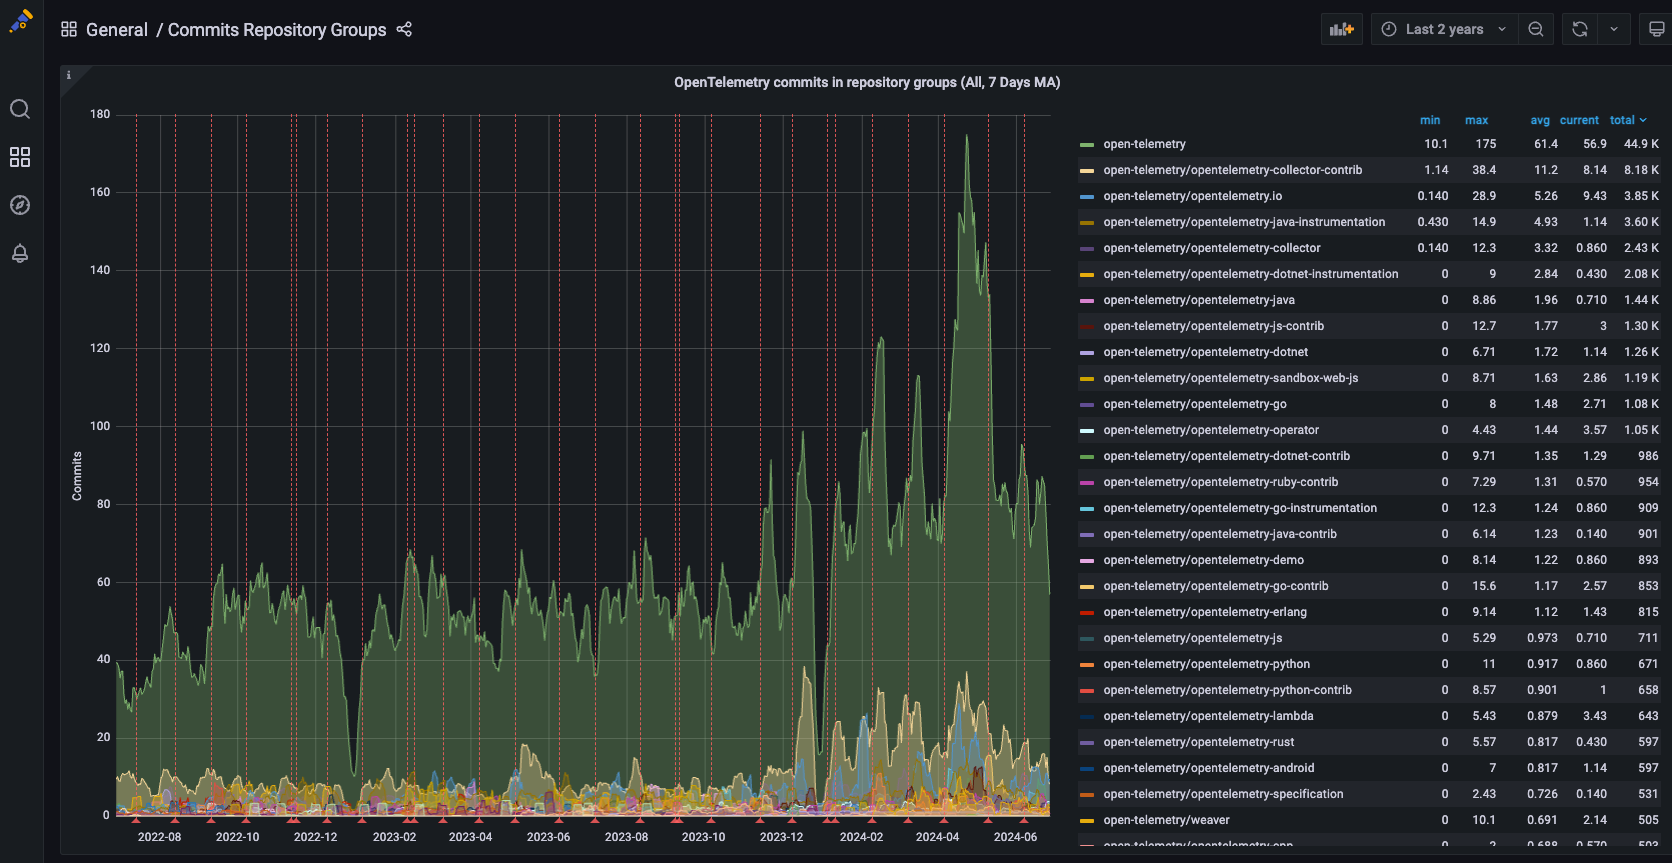This screenshot has width=1672, height=863.
Task: Select opentelemetry-java-contrib legend entry
Action: pyautogui.click(x=1219, y=534)
